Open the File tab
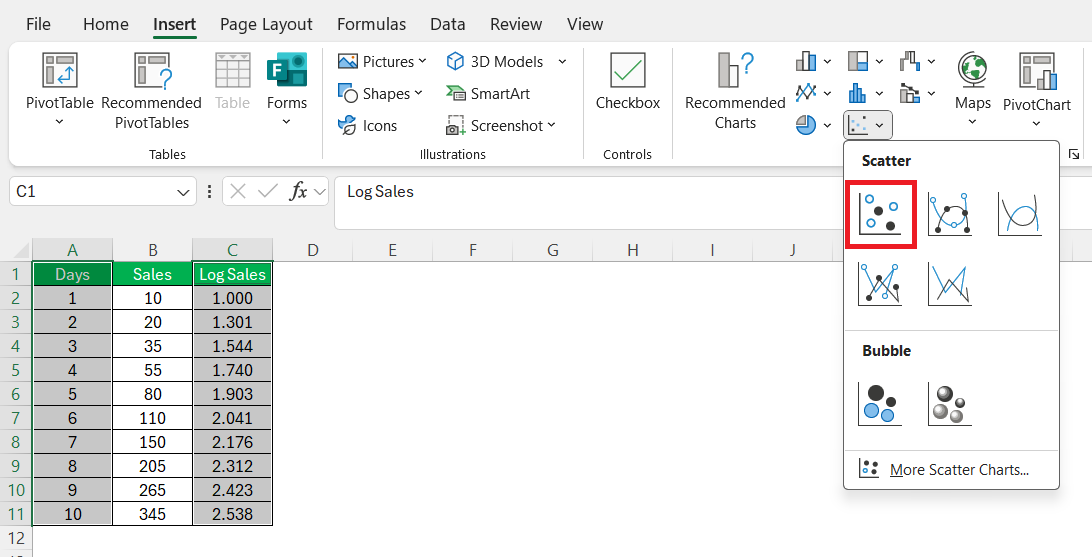1092x557 pixels. click(x=38, y=24)
